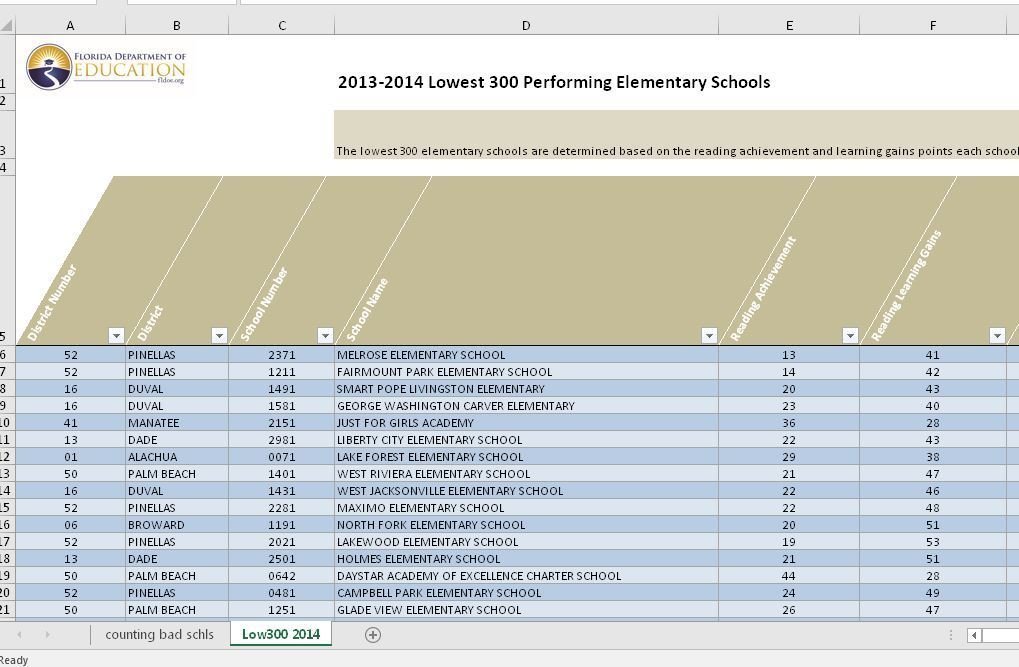Select the Low300 2014 sheet tab
This screenshot has height=667, width=1019.
point(281,634)
